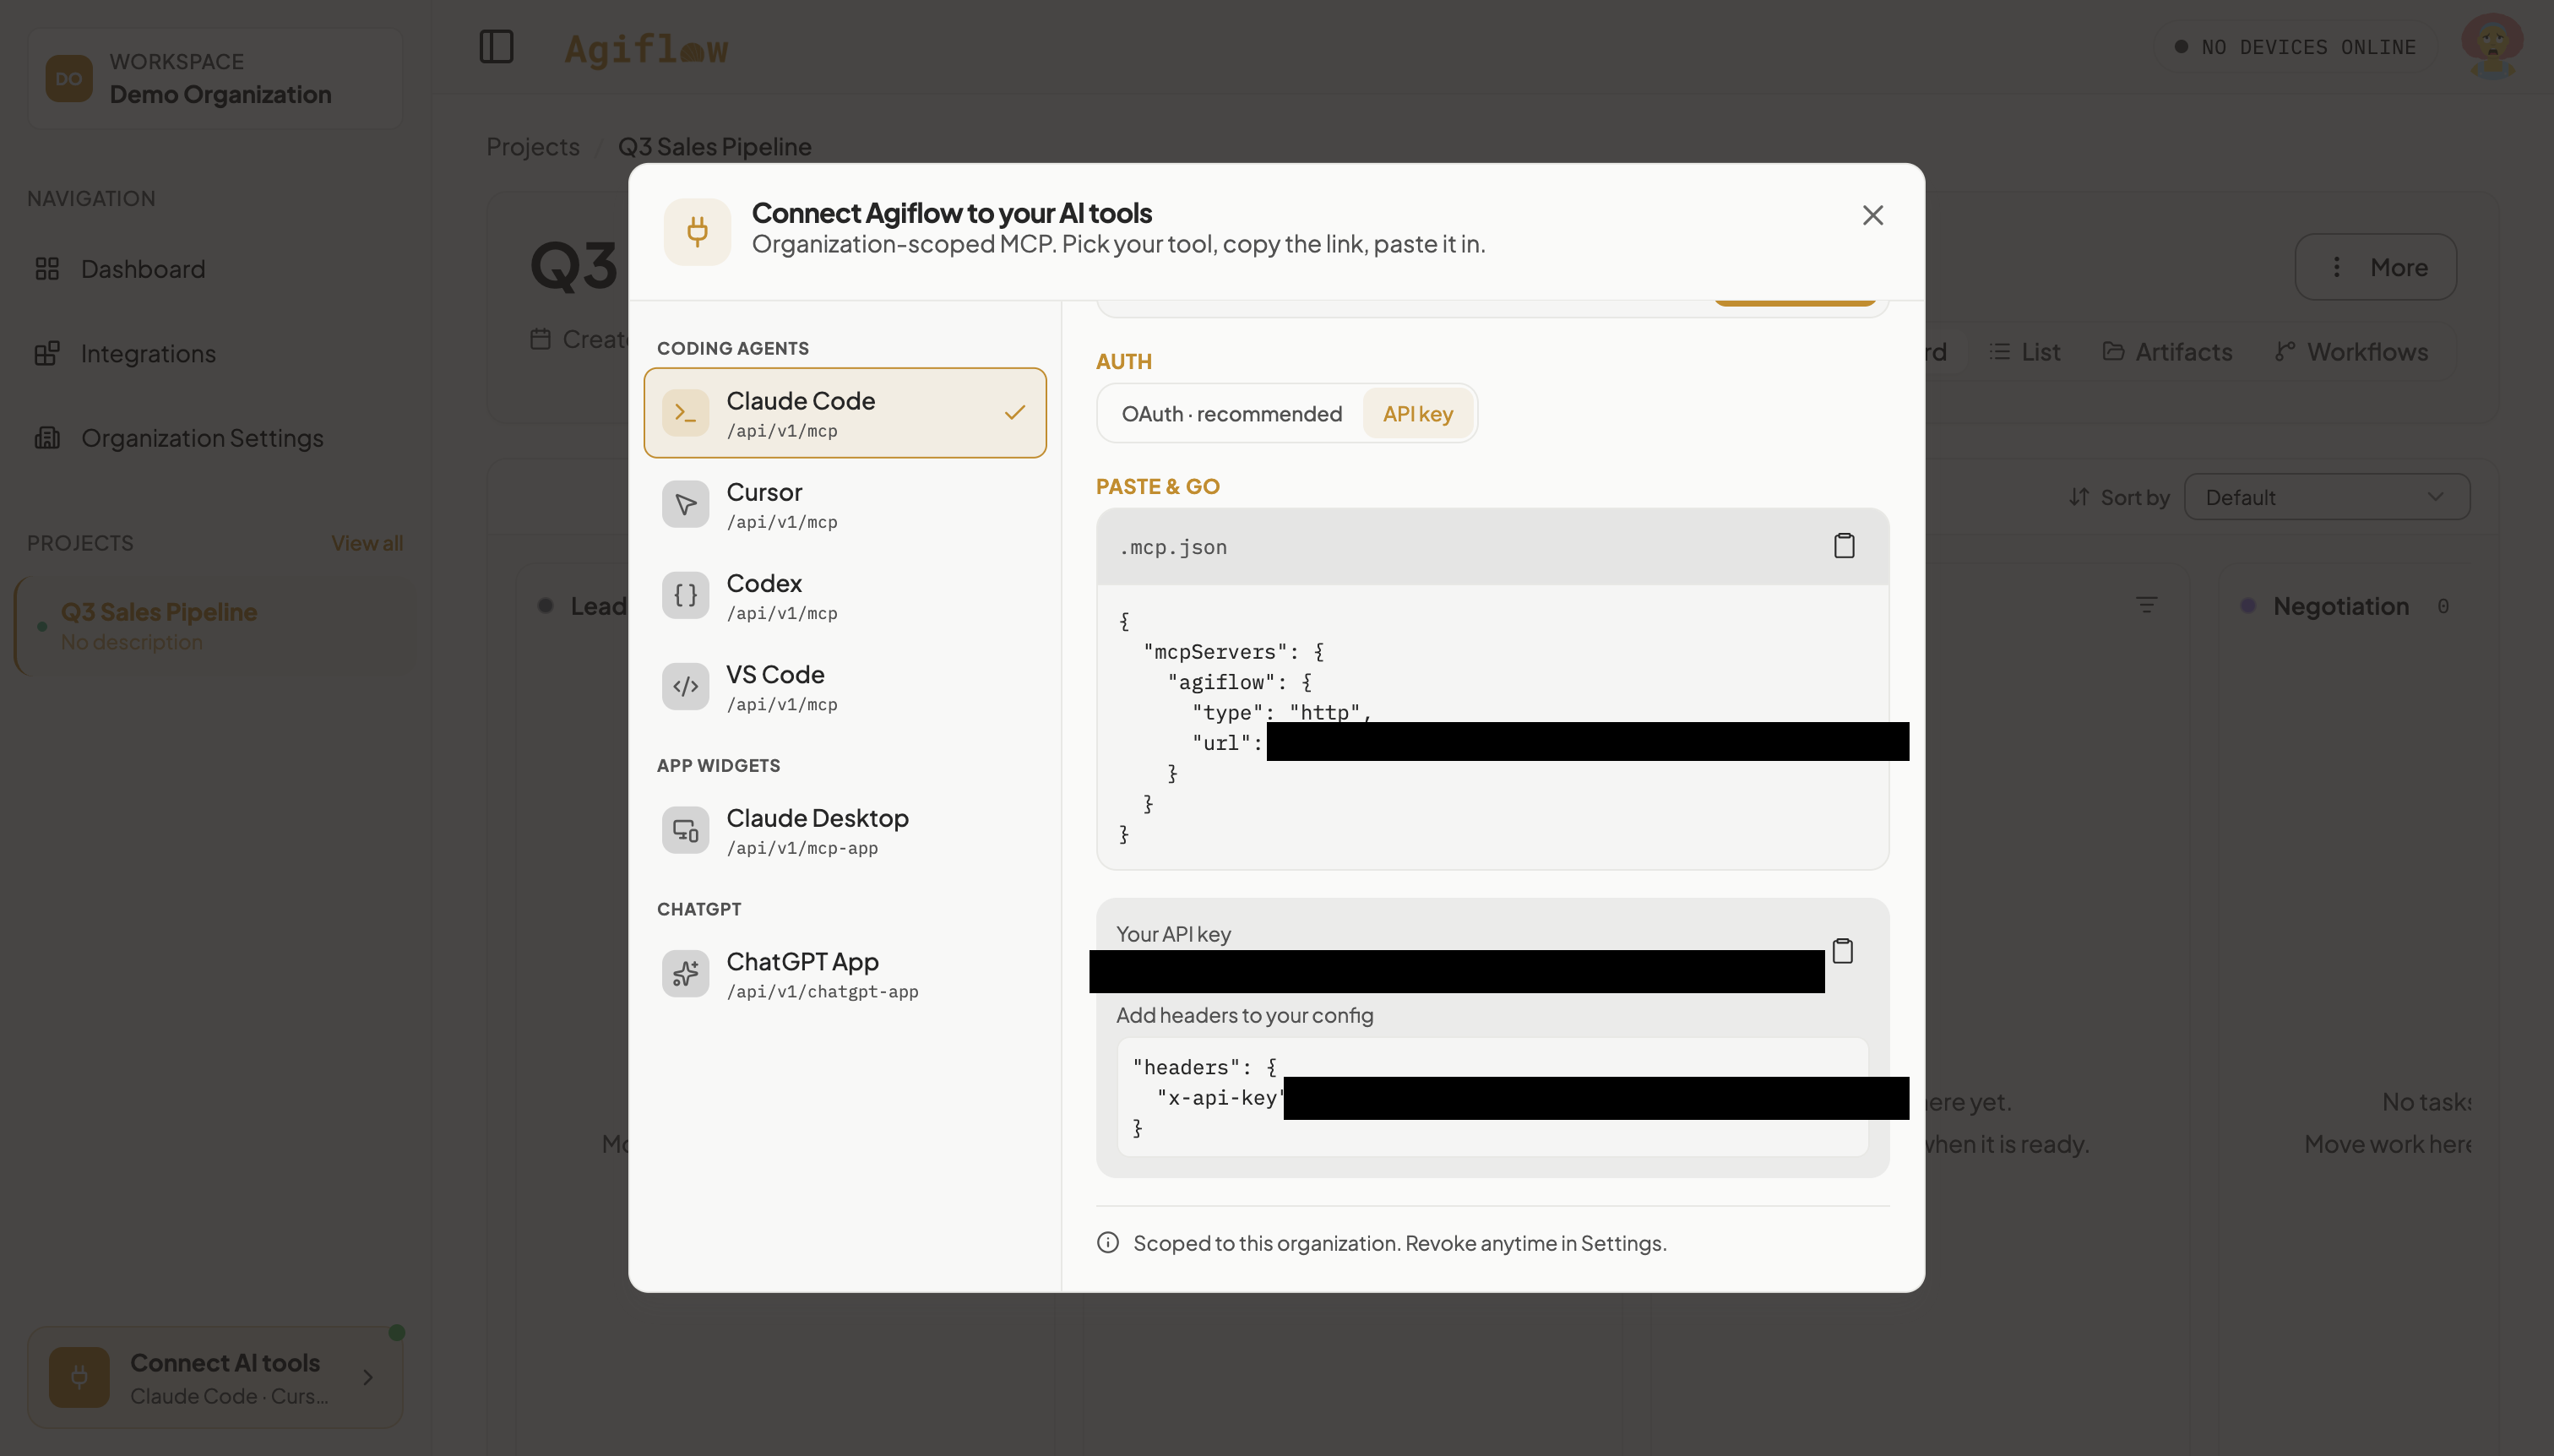The width and height of the screenshot is (2554, 1456).
Task: Select the Claude Code terminal icon
Action: point(685,412)
